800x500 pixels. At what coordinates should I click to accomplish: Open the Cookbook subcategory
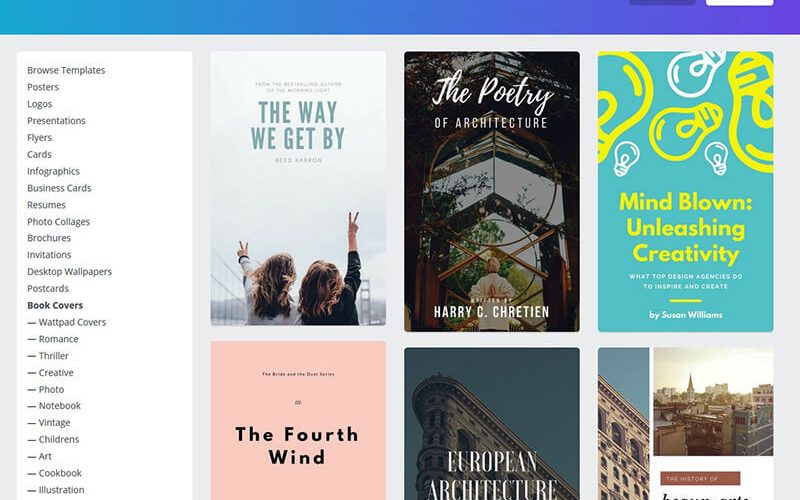pyautogui.click(x=54, y=473)
